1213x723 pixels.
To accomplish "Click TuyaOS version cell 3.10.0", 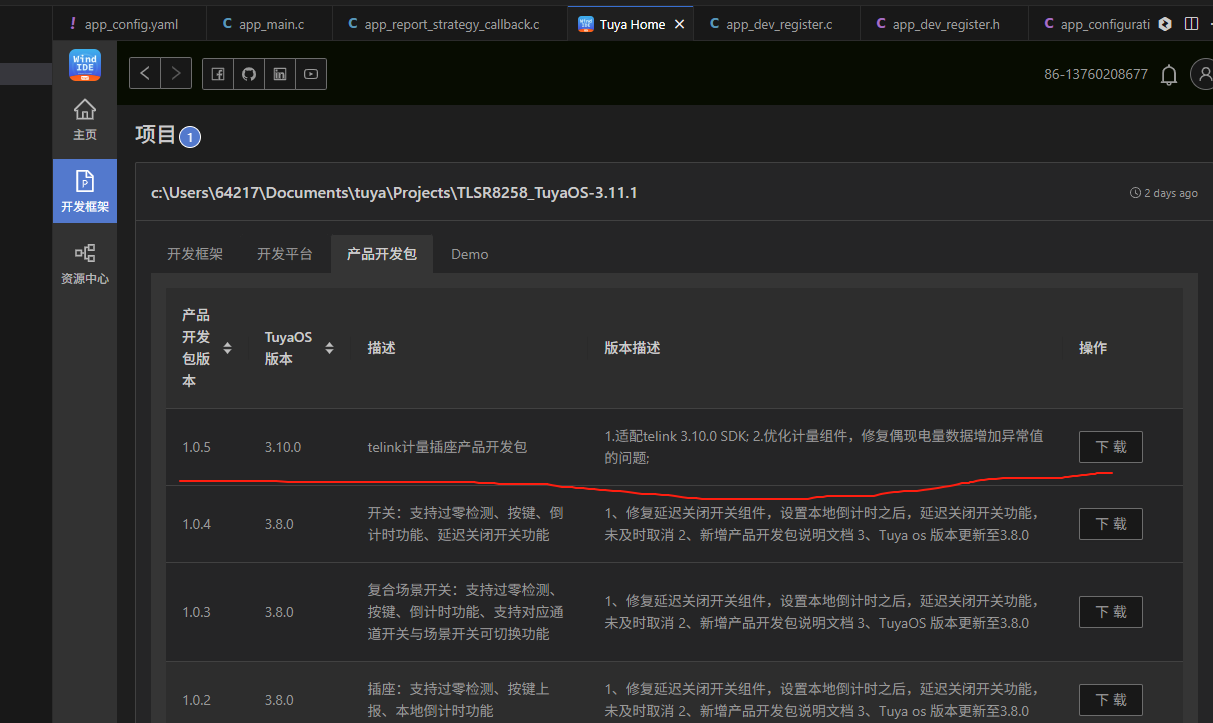I will [283, 447].
